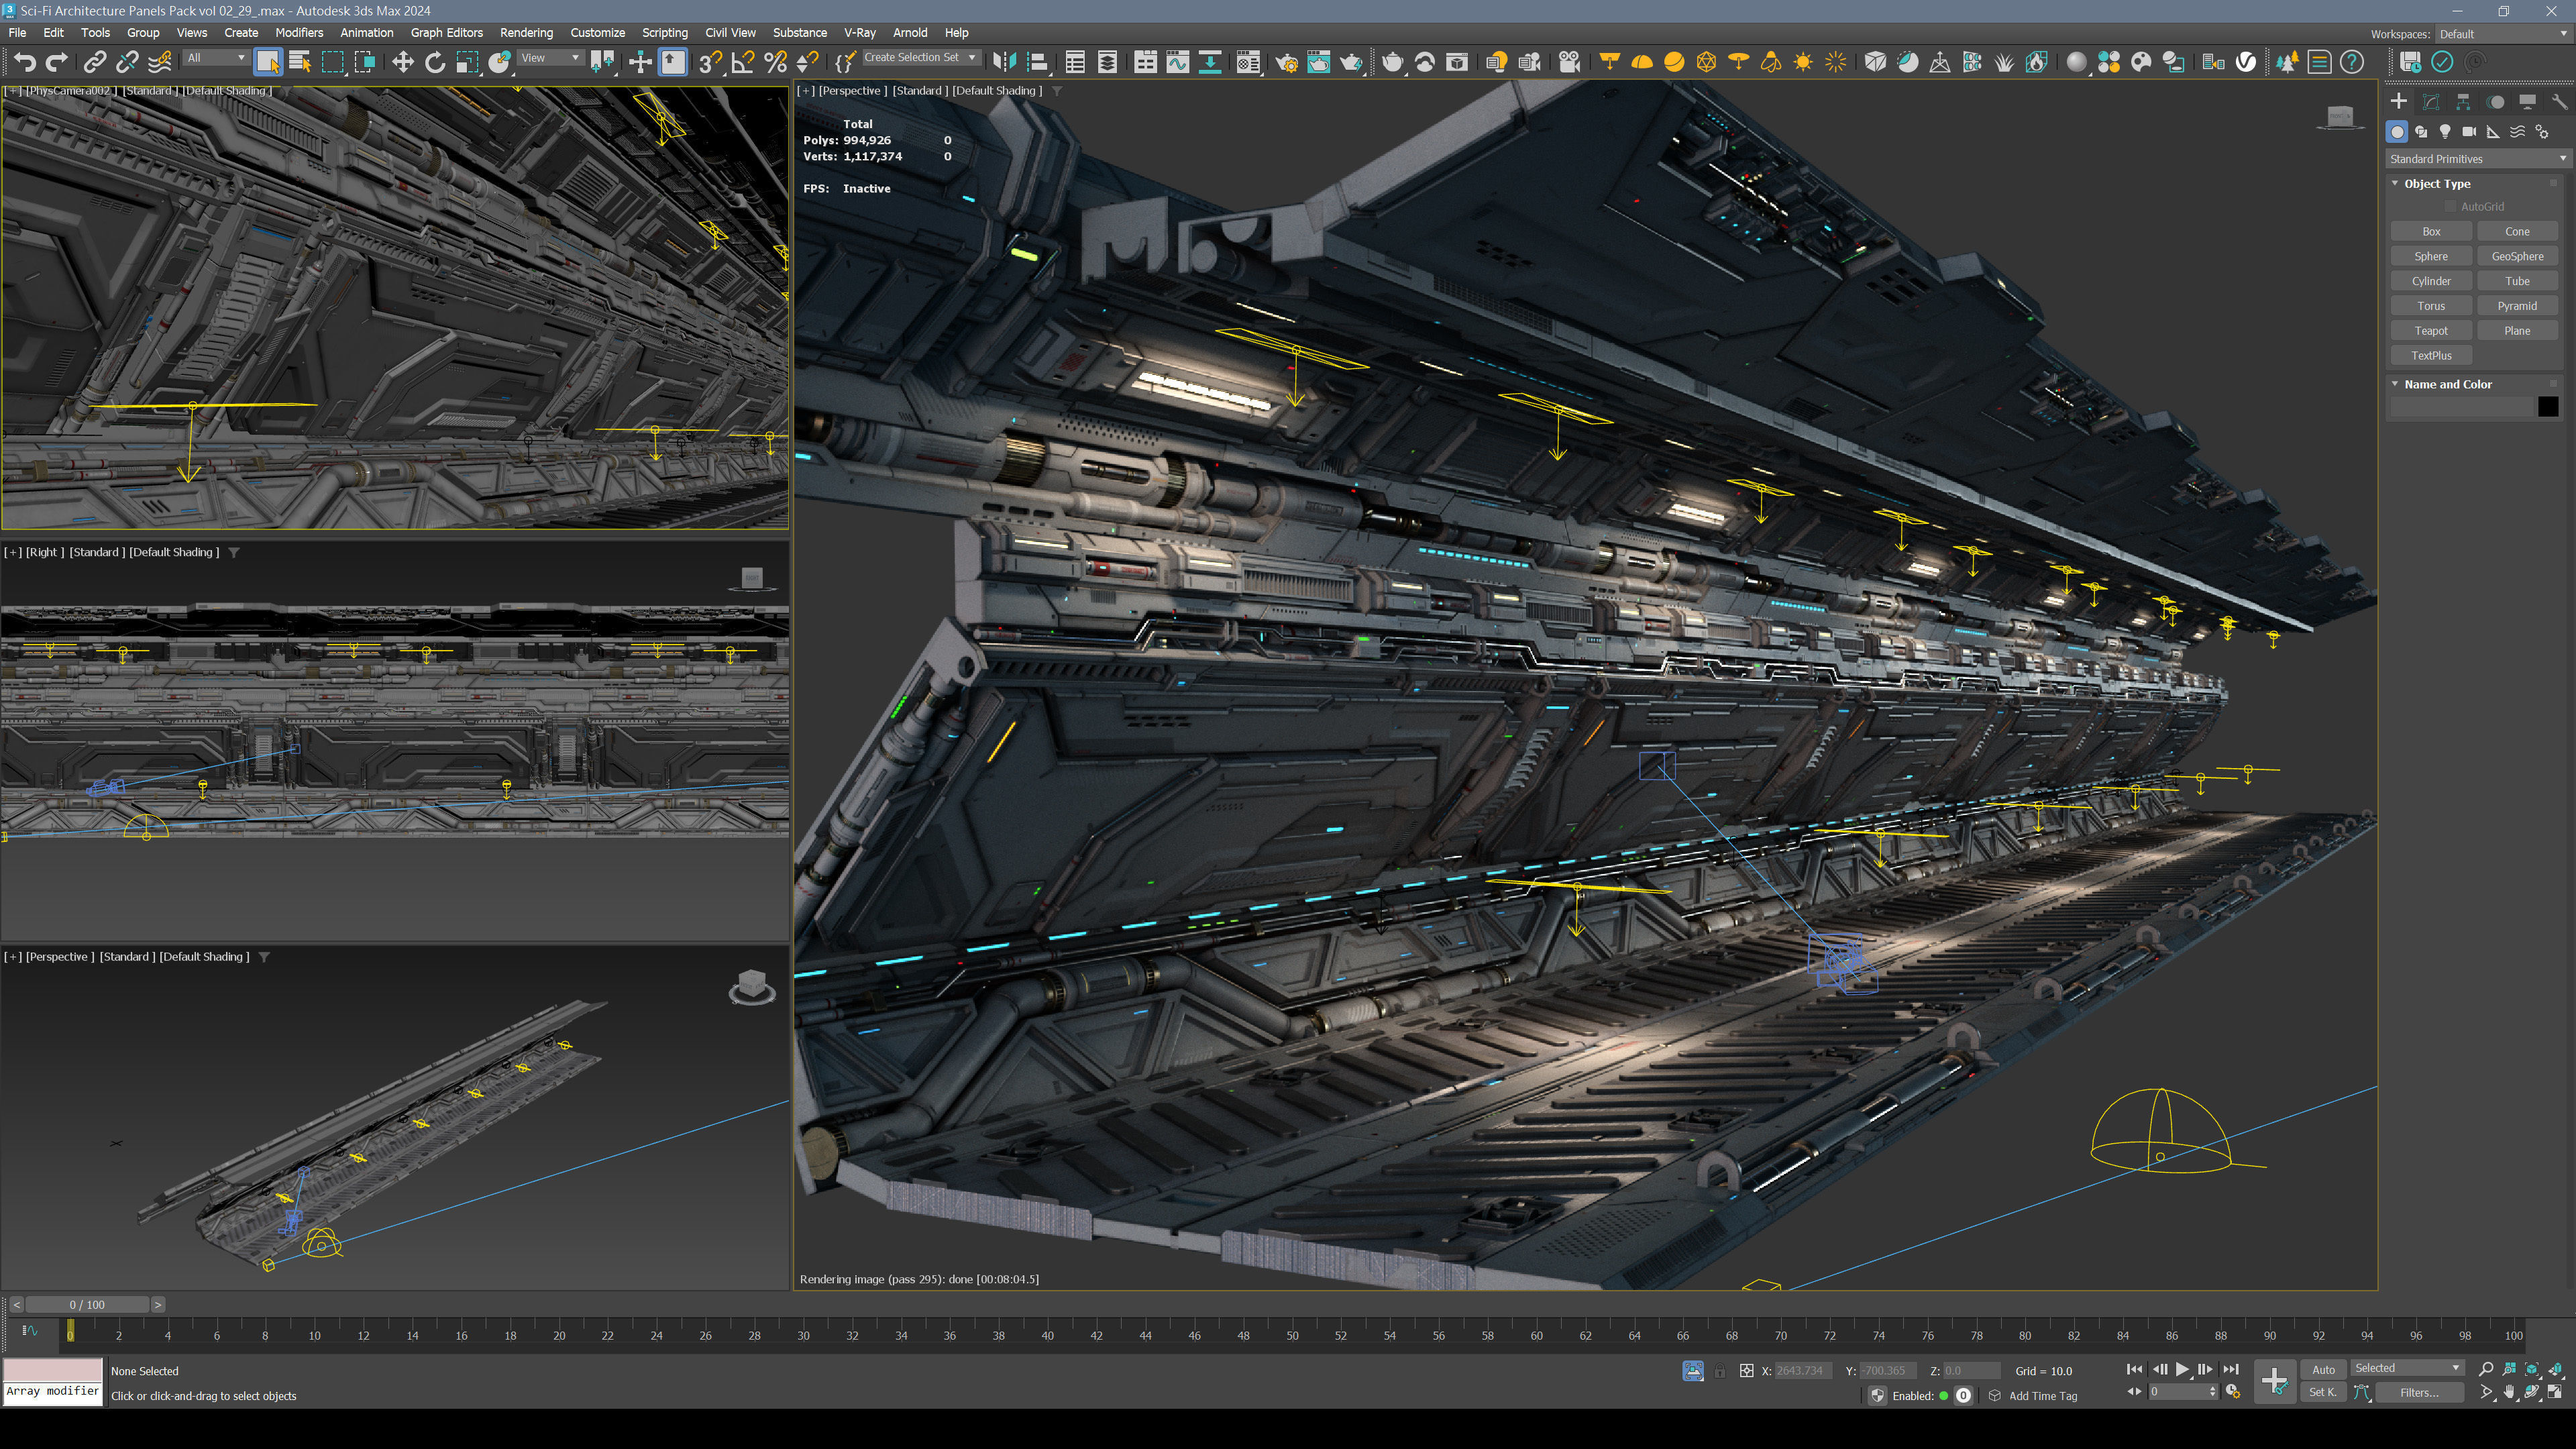Click the Undo arrow icon
Viewport: 2576px width, 1449px height.
(25, 62)
